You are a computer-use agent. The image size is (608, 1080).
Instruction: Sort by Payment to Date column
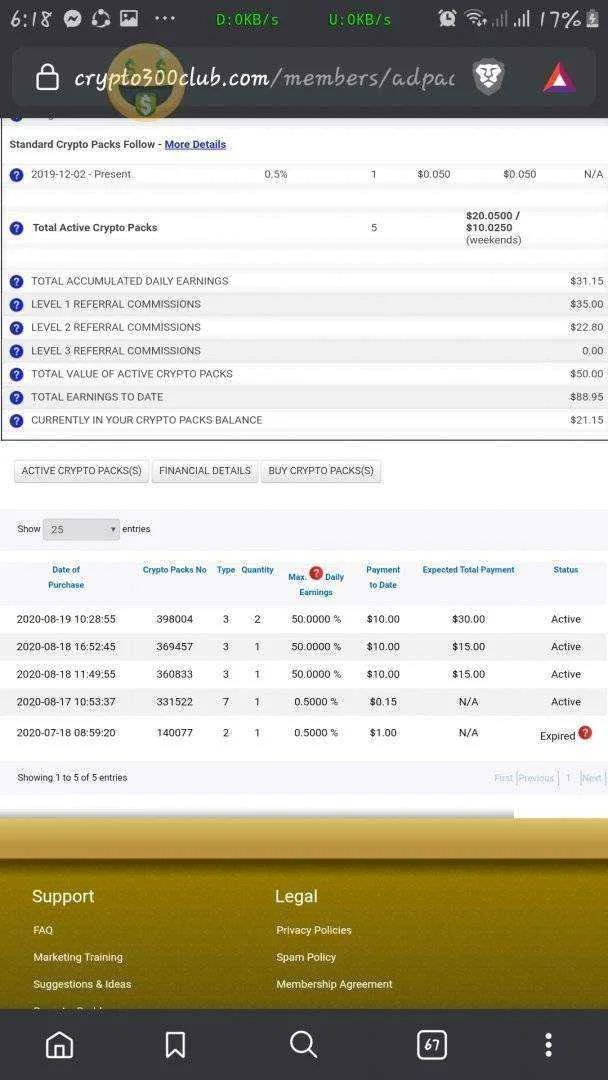coord(383,577)
